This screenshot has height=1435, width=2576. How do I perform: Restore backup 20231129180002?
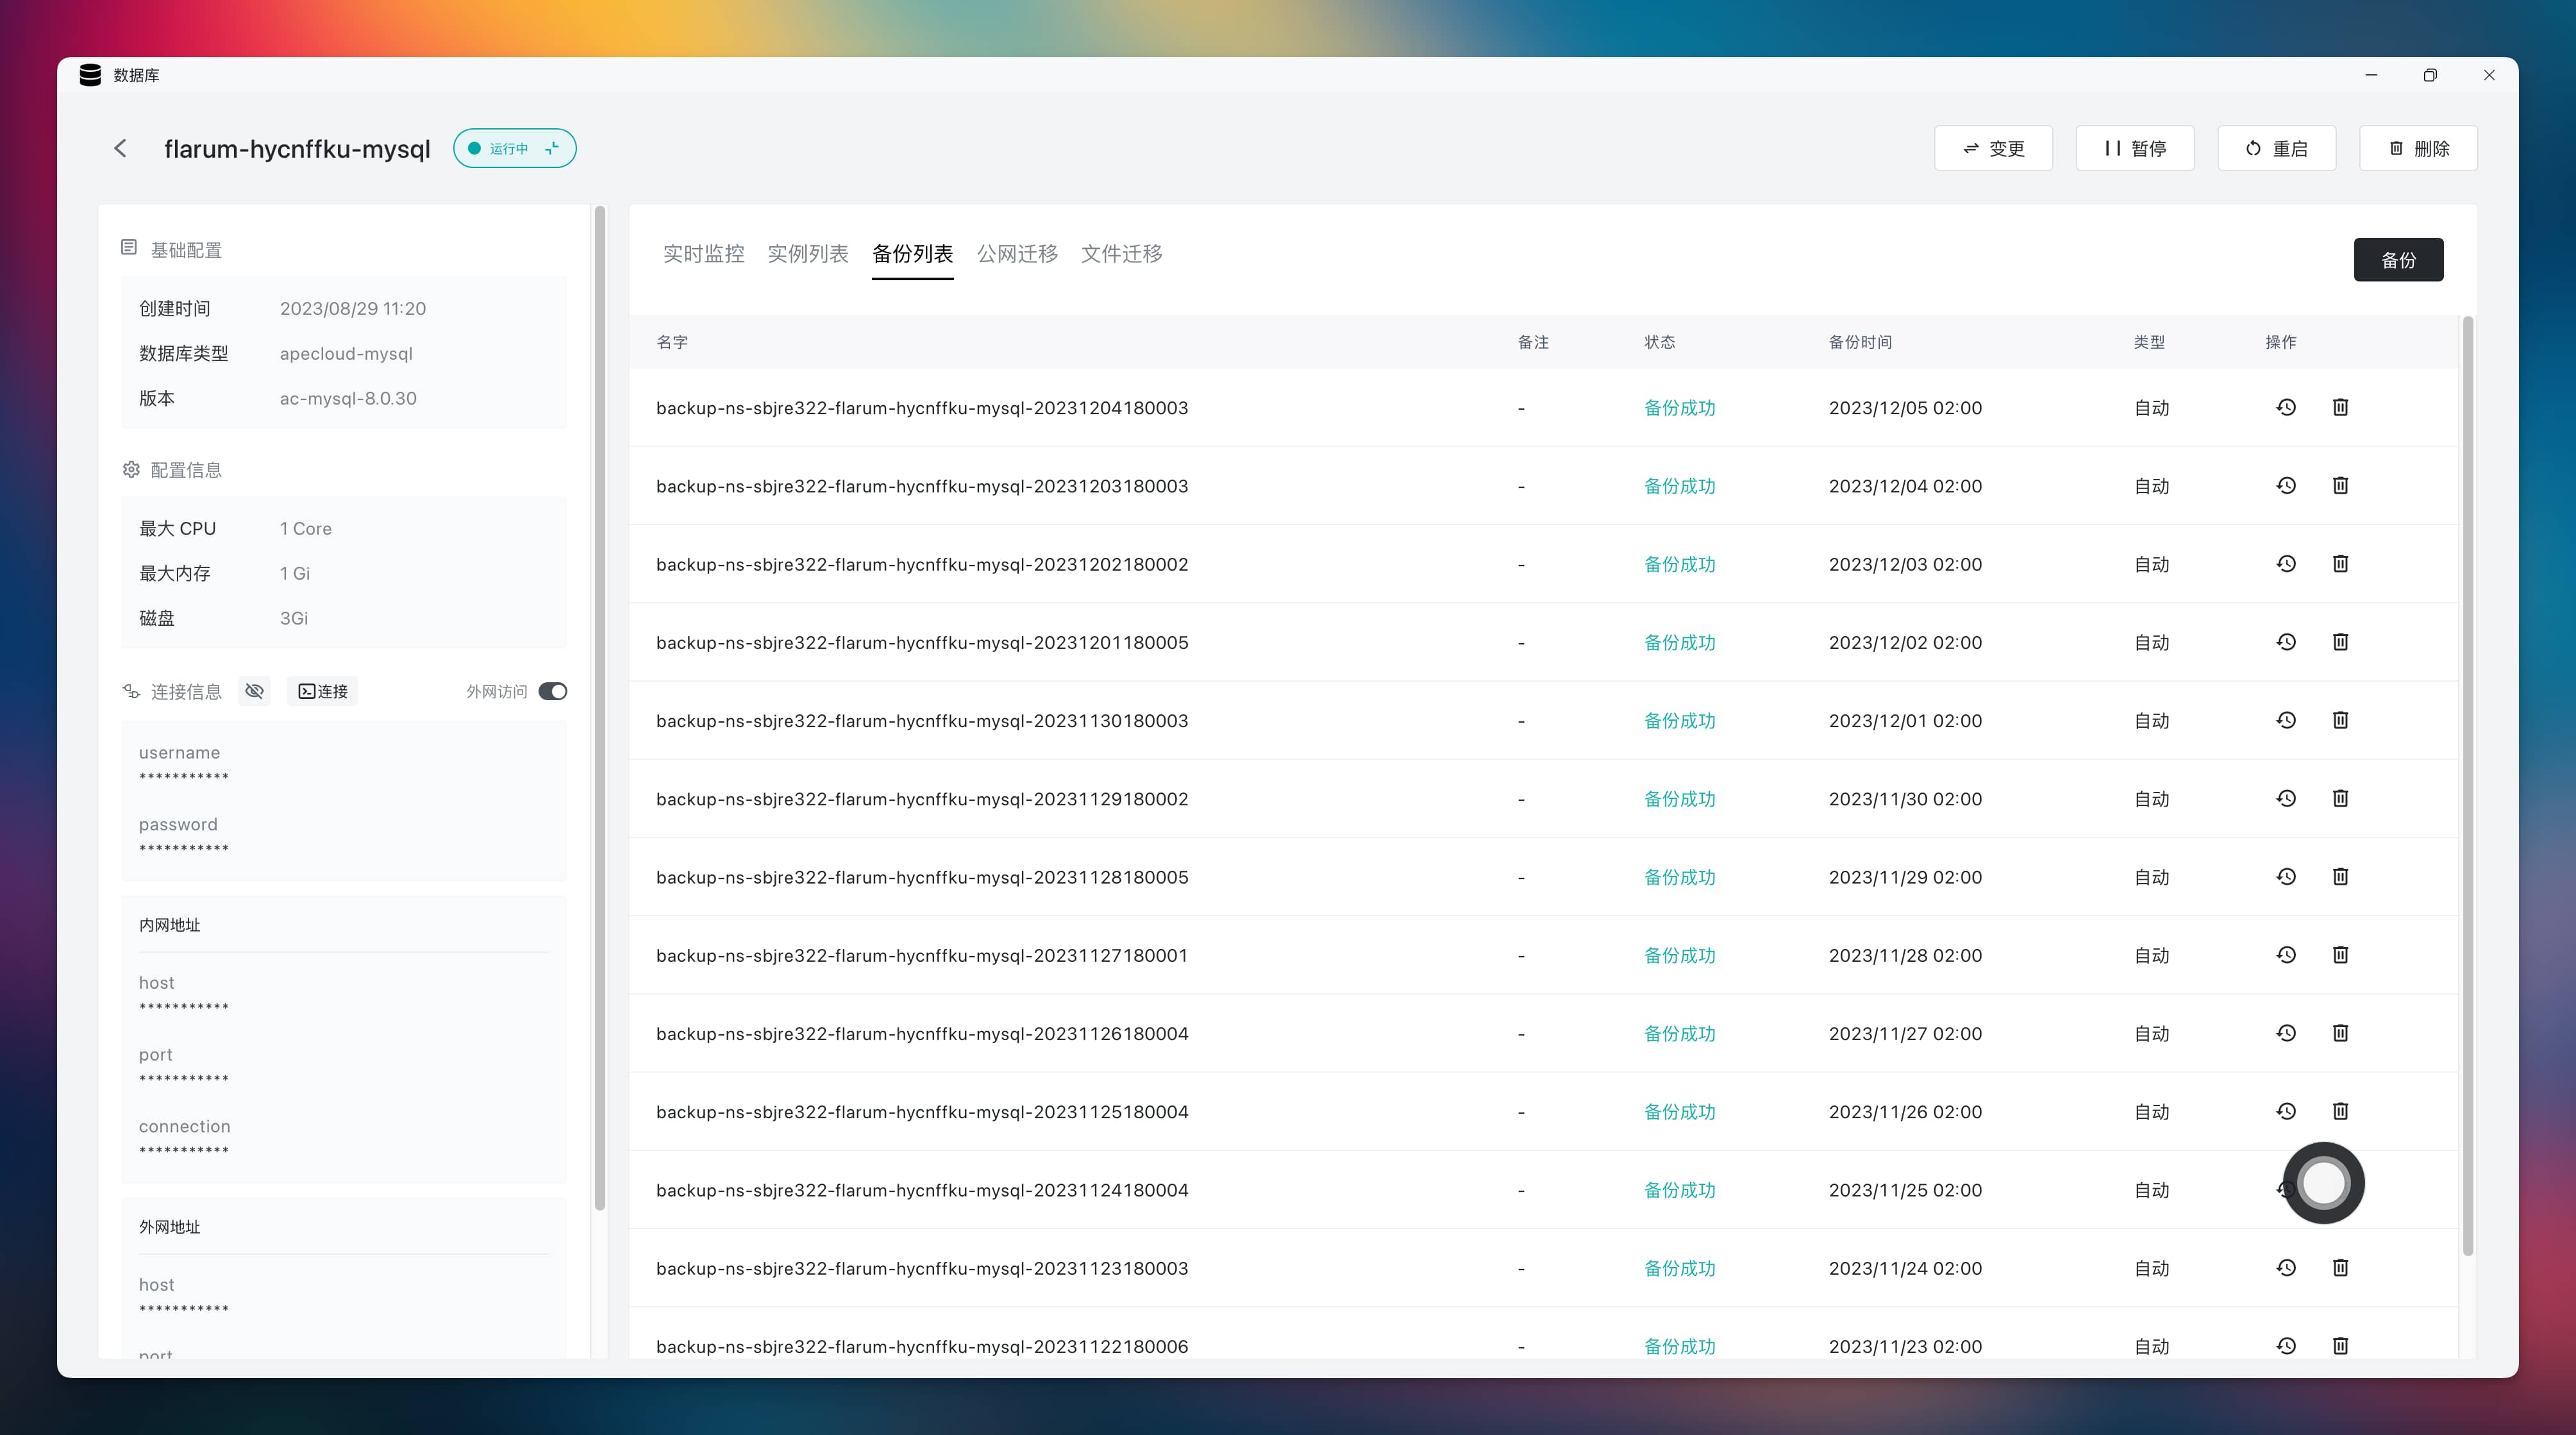point(2286,798)
